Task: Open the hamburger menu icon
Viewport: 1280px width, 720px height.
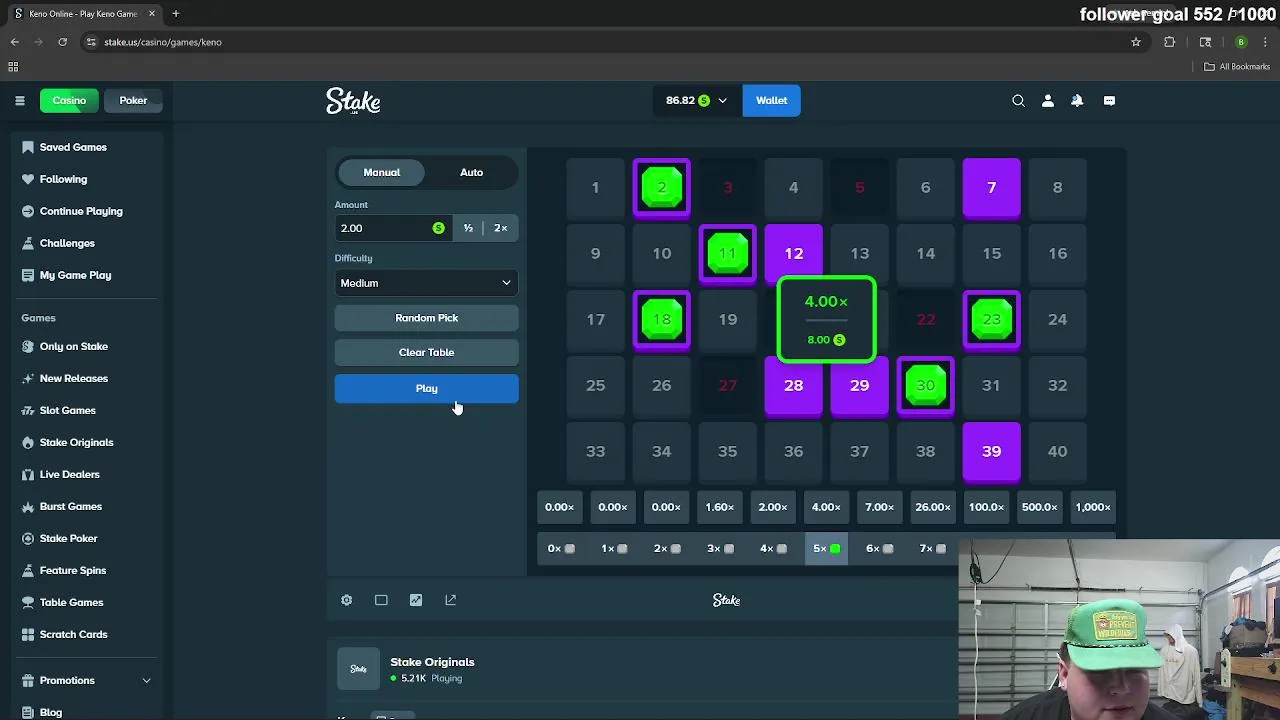Action: coord(19,100)
